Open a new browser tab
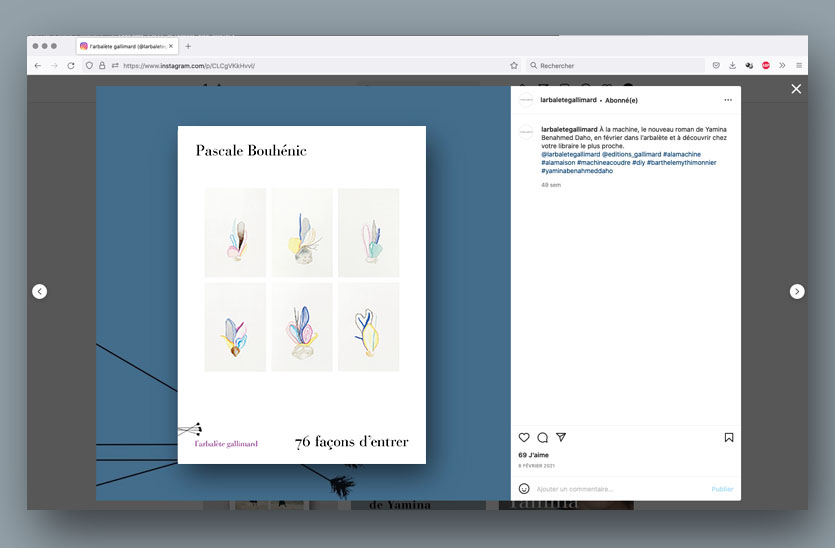This screenshot has height=548, width=835. (188, 46)
